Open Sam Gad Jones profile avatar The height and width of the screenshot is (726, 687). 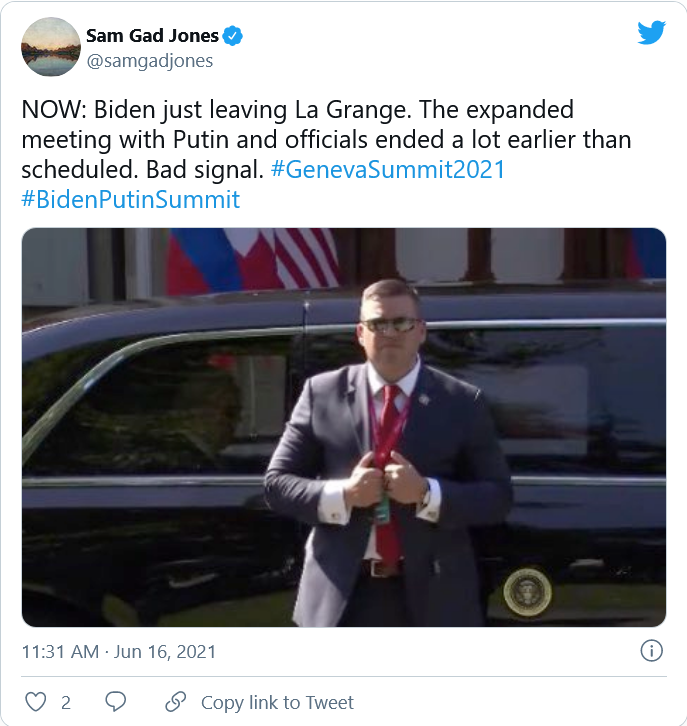[50, 47]
